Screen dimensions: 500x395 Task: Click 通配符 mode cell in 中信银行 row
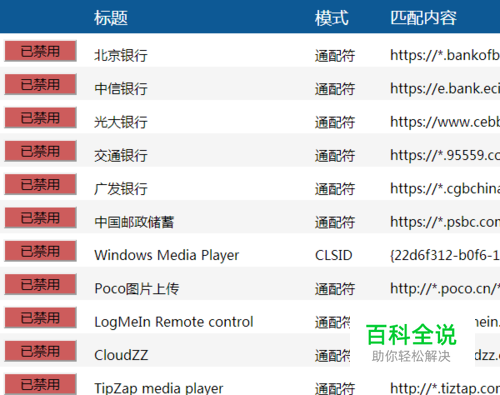click(x=335, y=89)
